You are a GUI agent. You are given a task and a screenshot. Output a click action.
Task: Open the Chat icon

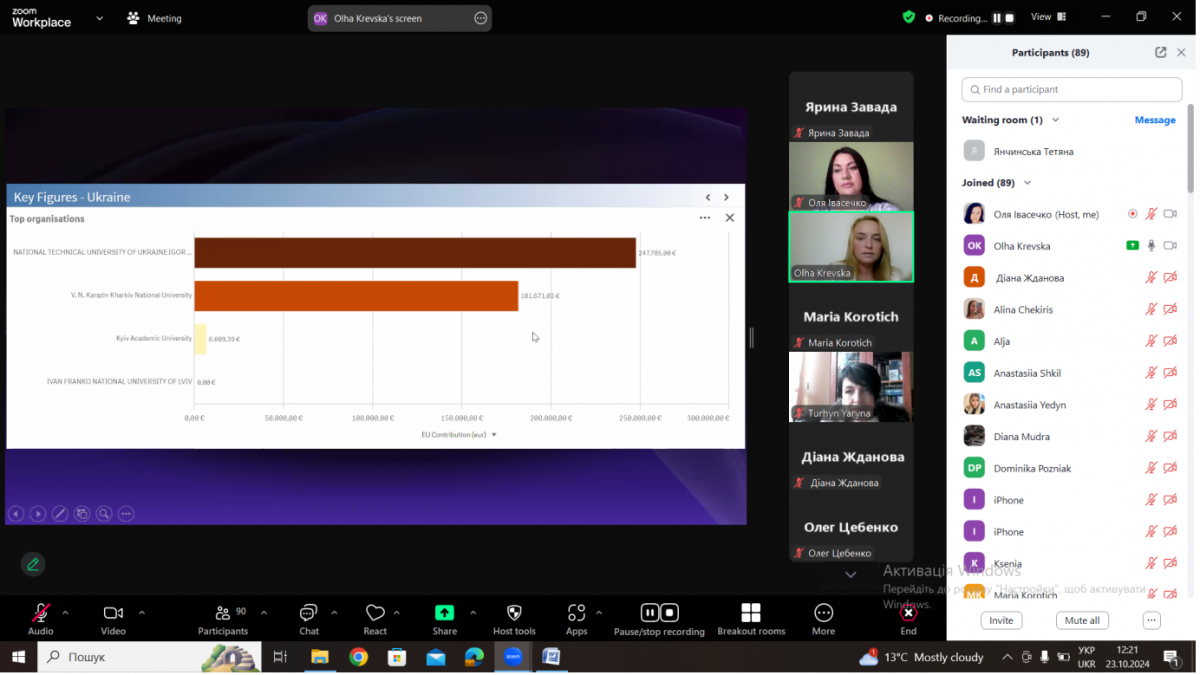pyautogui.click(x=309, y=613)
